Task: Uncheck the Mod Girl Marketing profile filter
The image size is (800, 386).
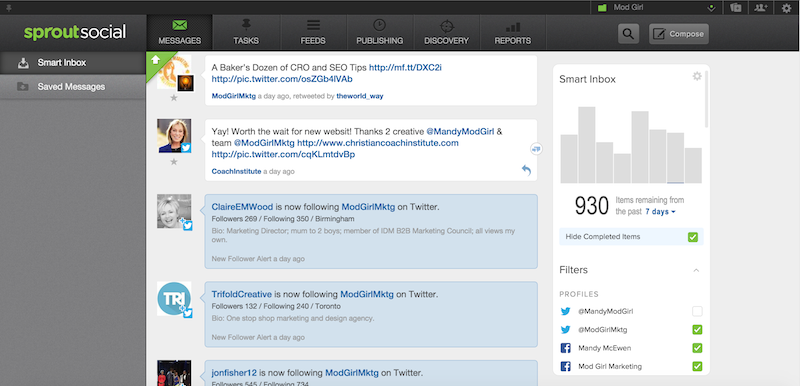Action: tap(697, 366)
